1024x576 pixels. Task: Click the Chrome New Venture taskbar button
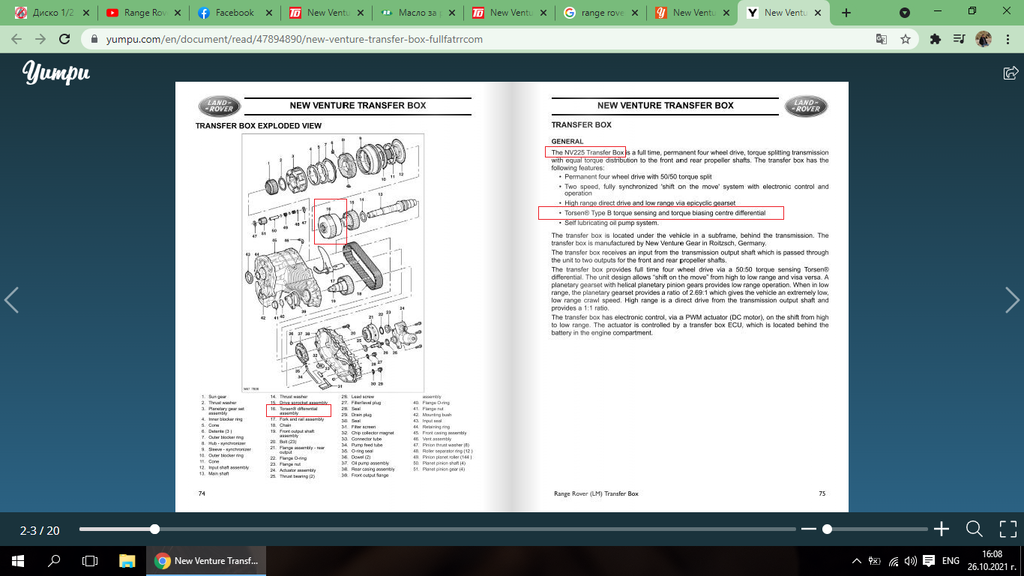click(206, 561)
